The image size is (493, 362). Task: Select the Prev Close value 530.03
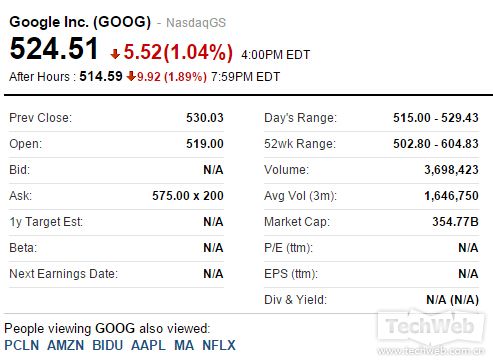(x=205, y=118)
